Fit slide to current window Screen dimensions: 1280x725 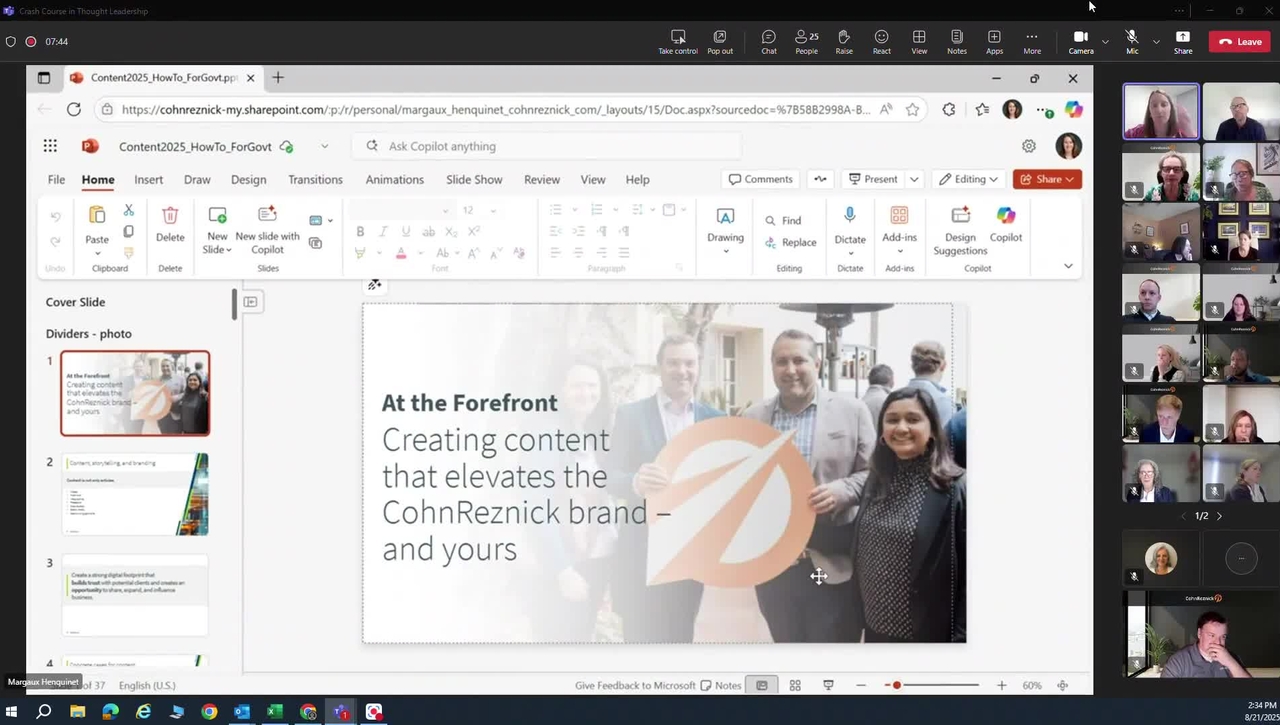tap(1062, 685)
